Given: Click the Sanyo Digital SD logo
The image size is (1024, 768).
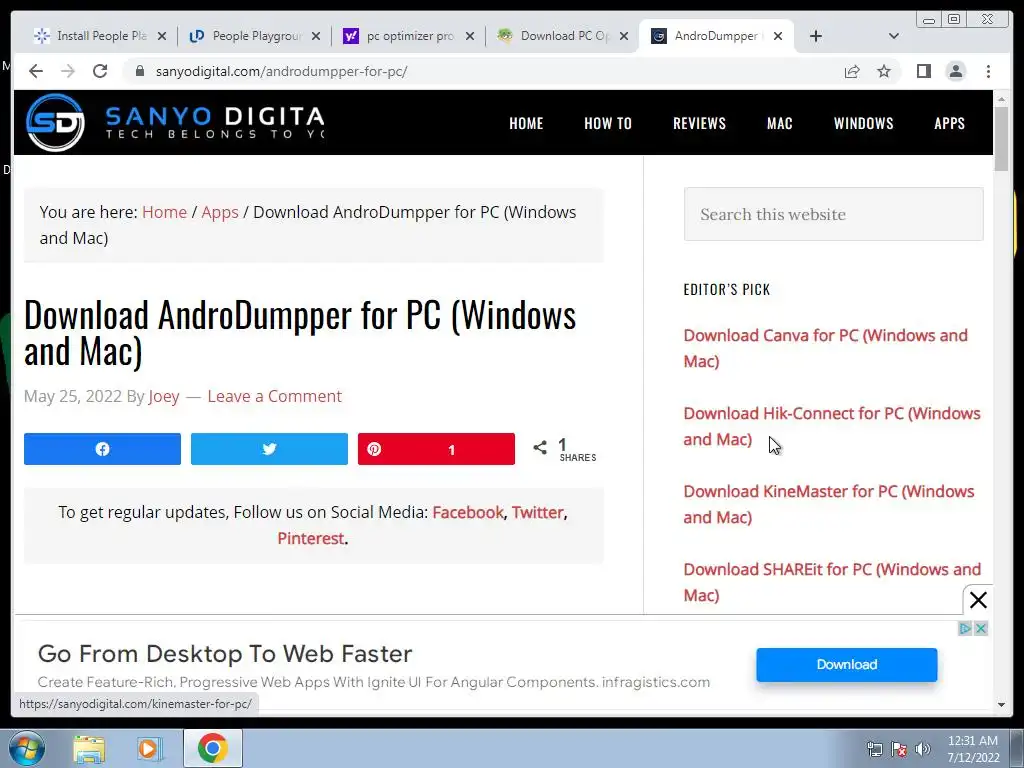Looking at the screenshot, I should pyautogui.click(x=55, y=123).
